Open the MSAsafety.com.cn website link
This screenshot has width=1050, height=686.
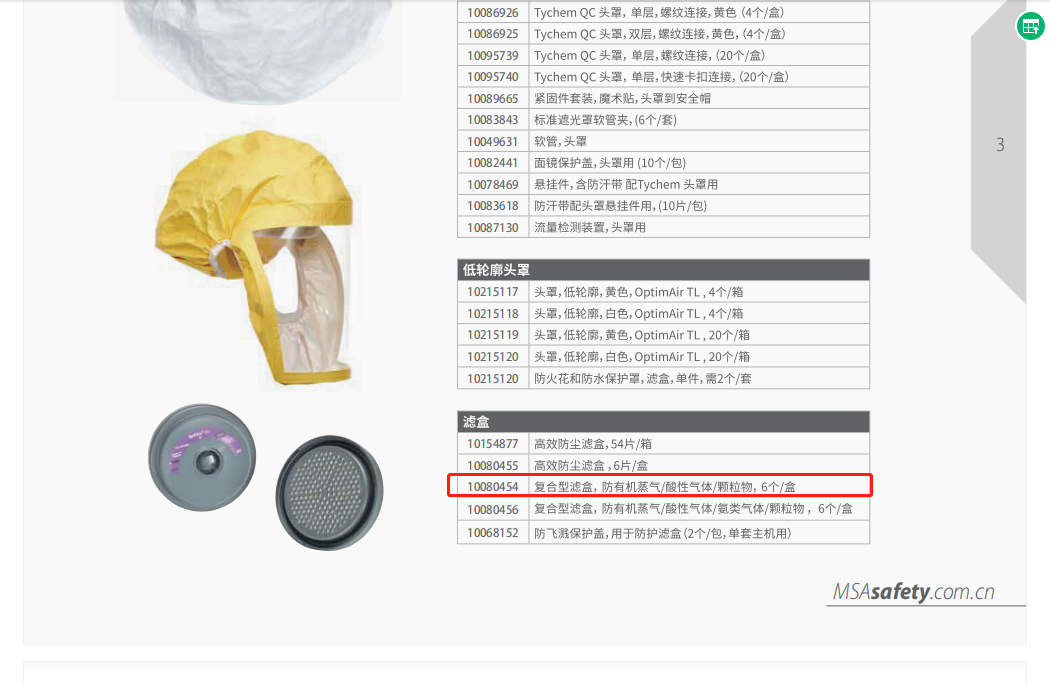tap(913, 592)
